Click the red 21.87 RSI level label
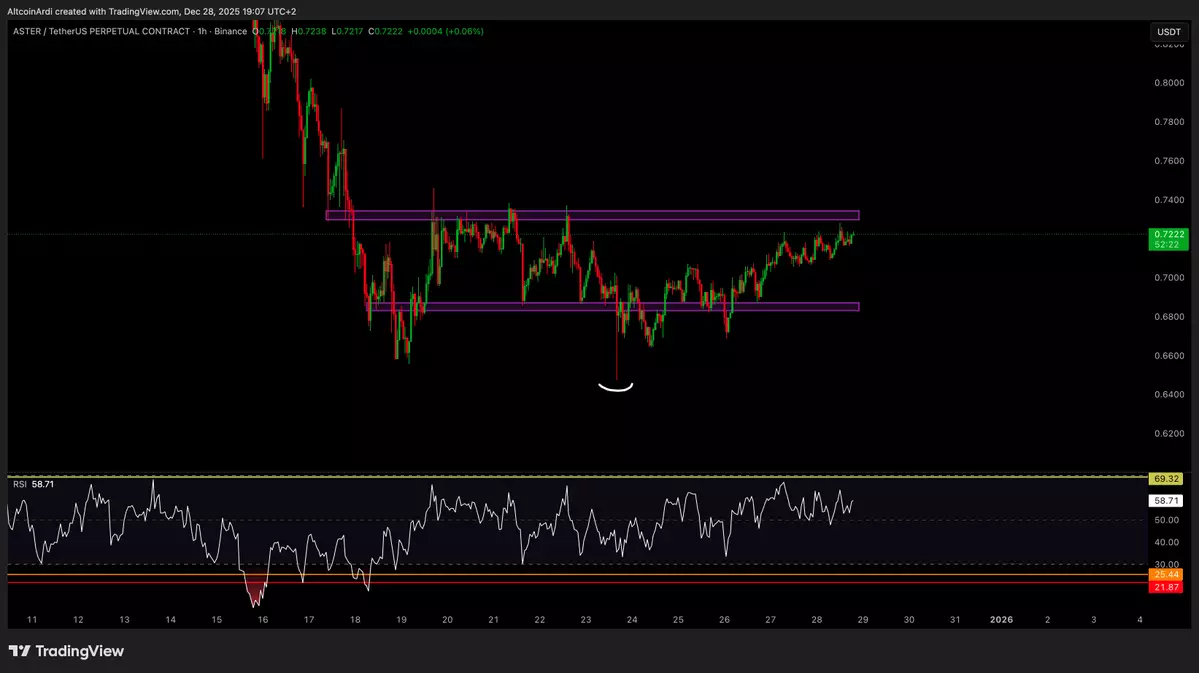This screenshot has height=673, width=1199. (x=1167, y=586)
